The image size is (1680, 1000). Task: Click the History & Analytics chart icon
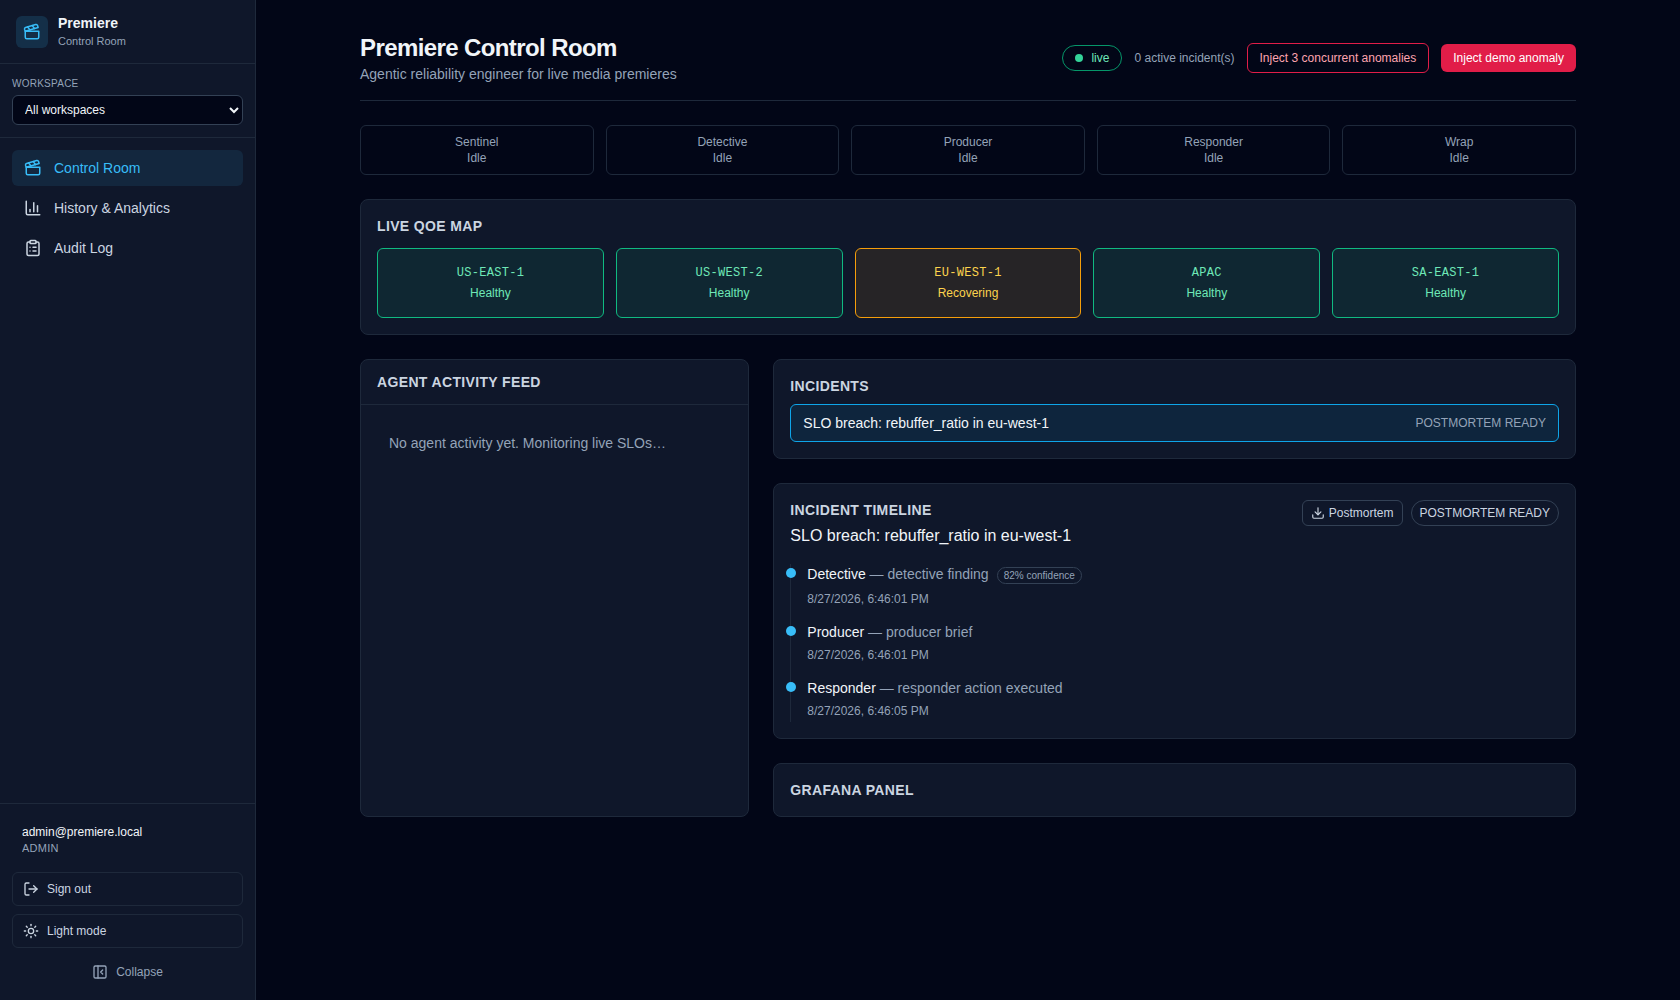(x=33, y=208)
